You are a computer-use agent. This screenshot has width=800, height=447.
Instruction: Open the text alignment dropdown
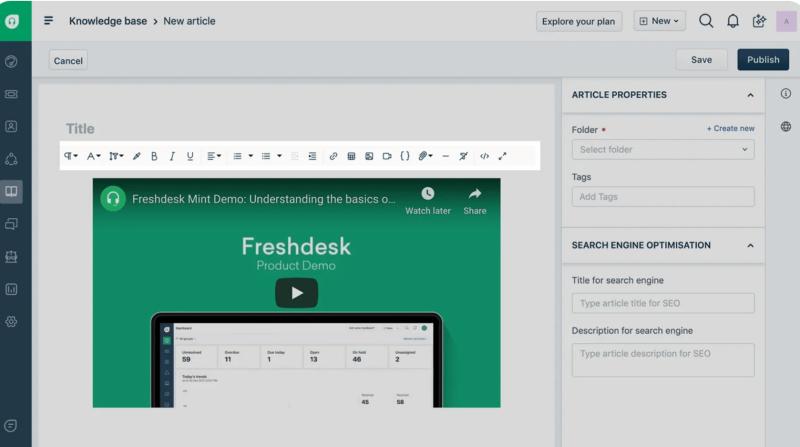[214, 156]
